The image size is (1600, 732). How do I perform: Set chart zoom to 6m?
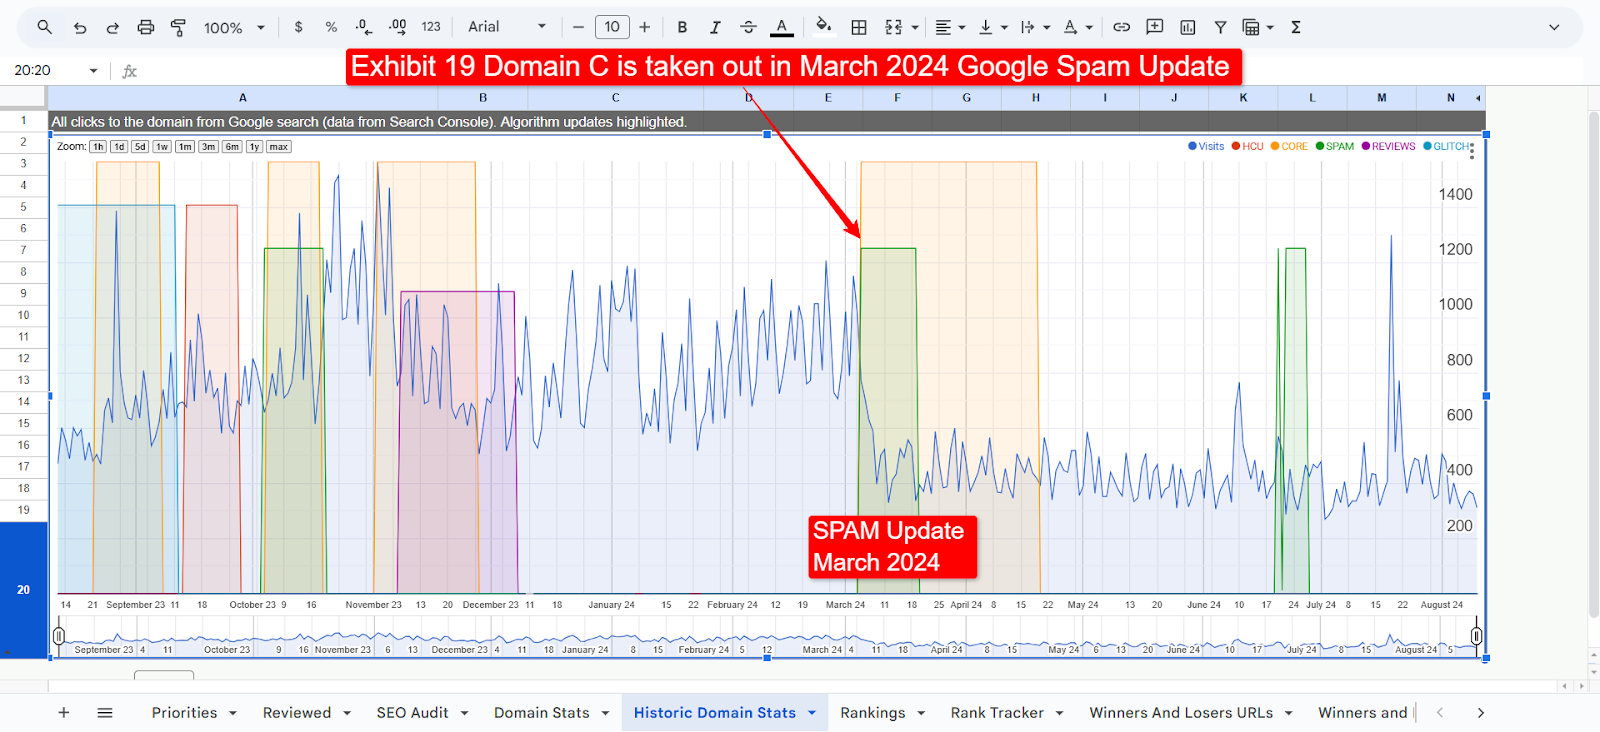click(232, 147)
